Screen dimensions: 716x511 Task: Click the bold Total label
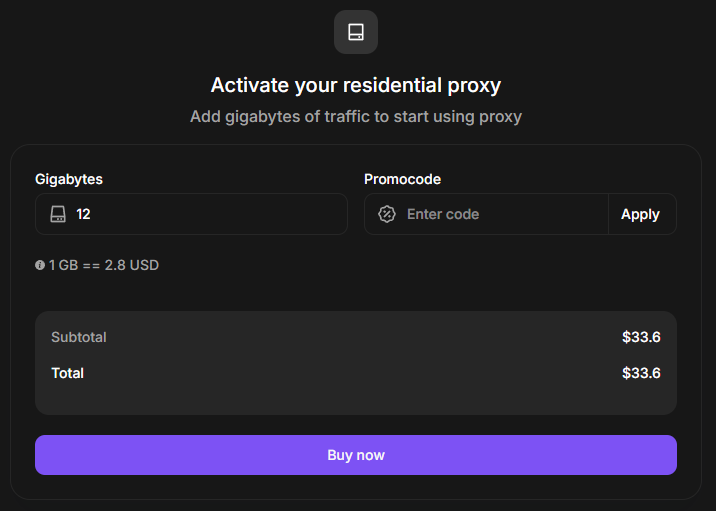tap(68, 373)
